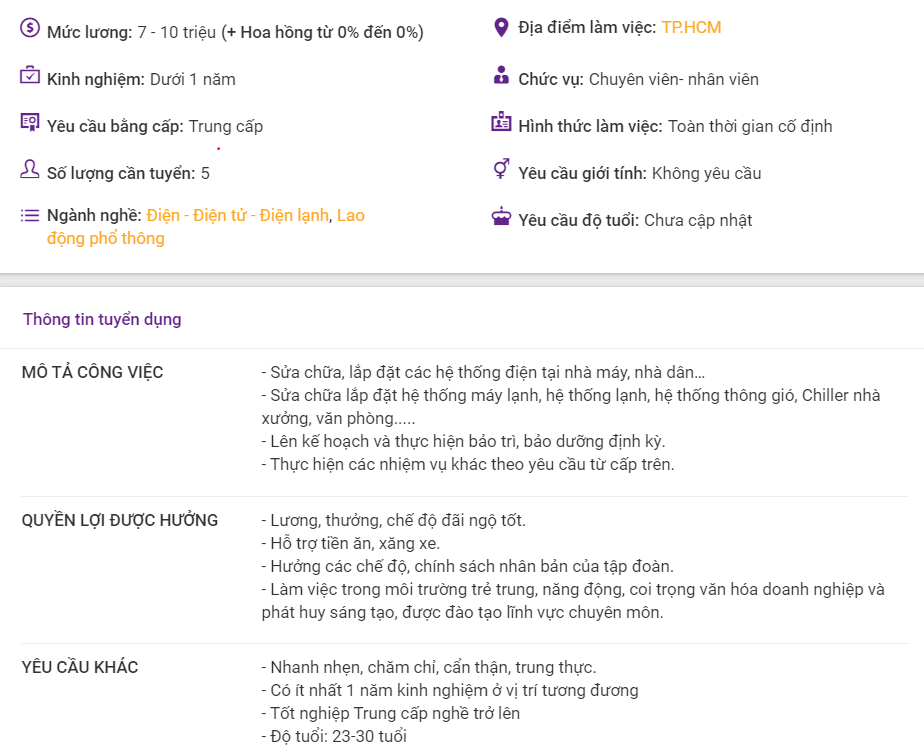Click the gender symbol icon
The image size is (924, 756).
[501, 169]
